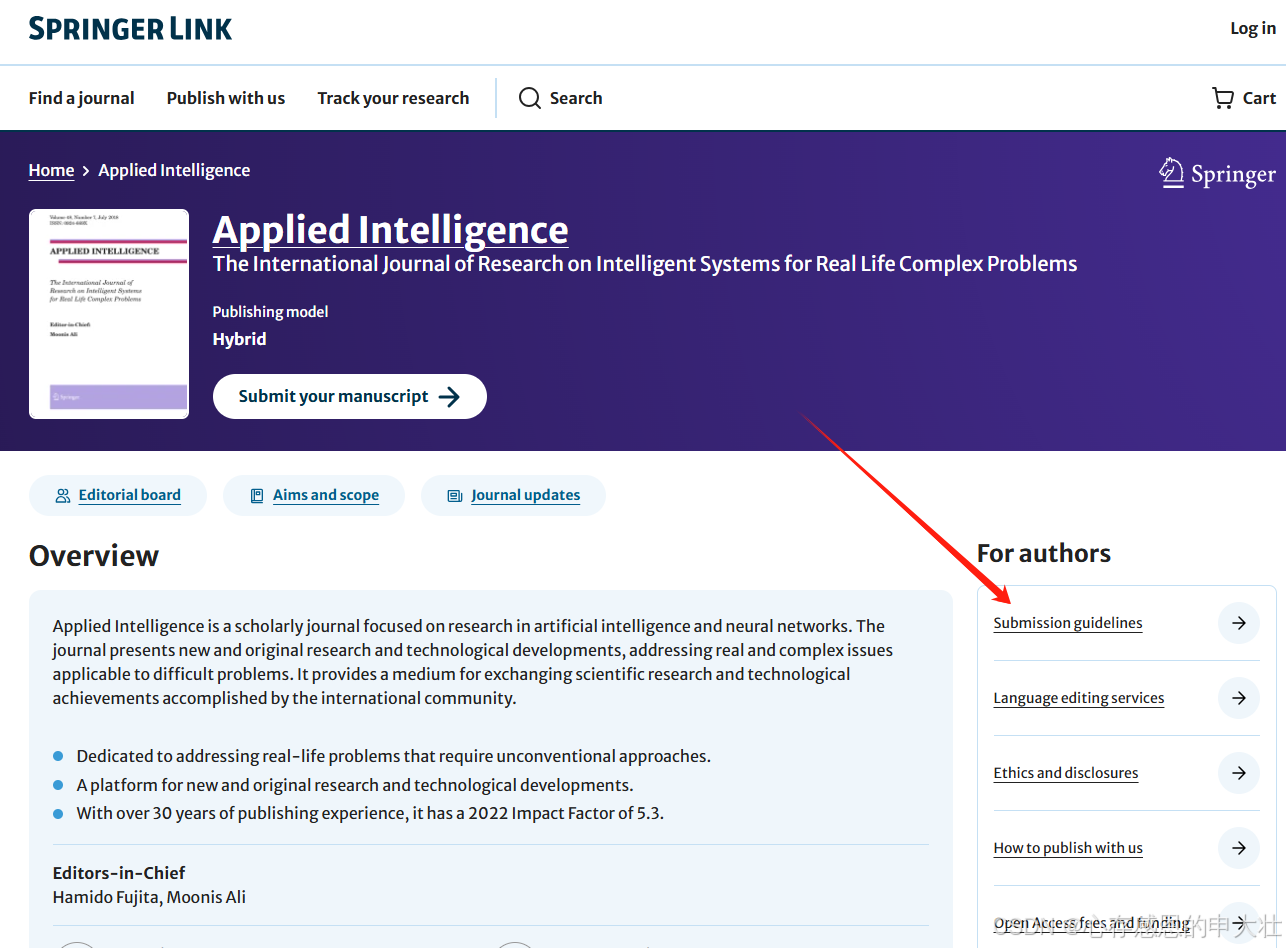Click the names Hamido Fujita, Moonis Ali
The image size is (1286, 948).
click(x=149, y=897)
